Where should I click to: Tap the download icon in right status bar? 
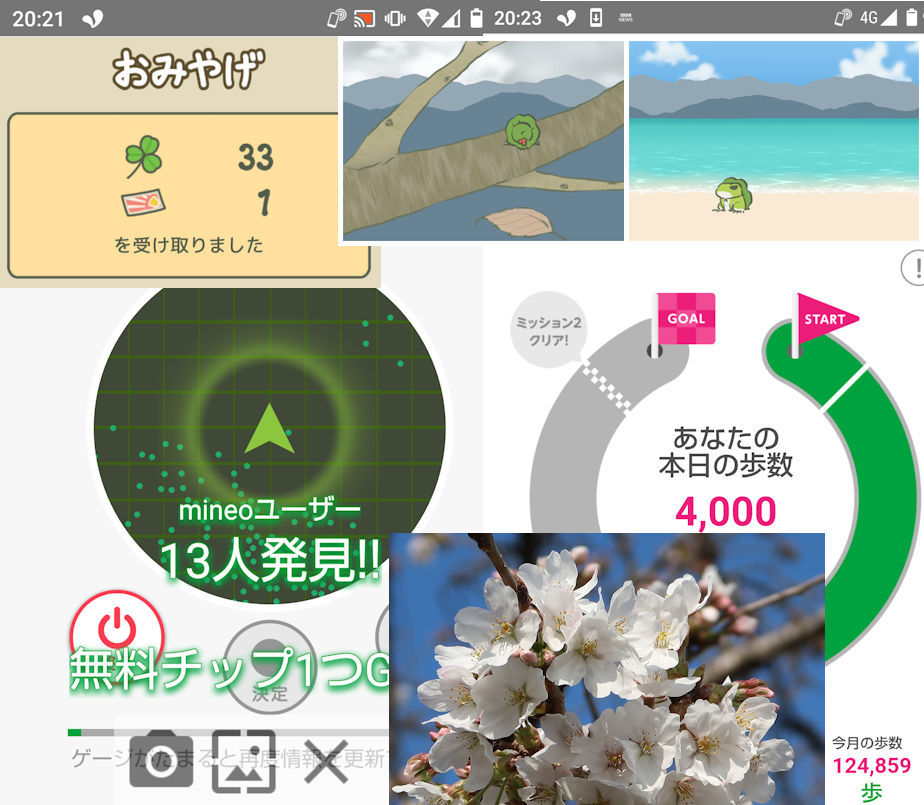596,18
